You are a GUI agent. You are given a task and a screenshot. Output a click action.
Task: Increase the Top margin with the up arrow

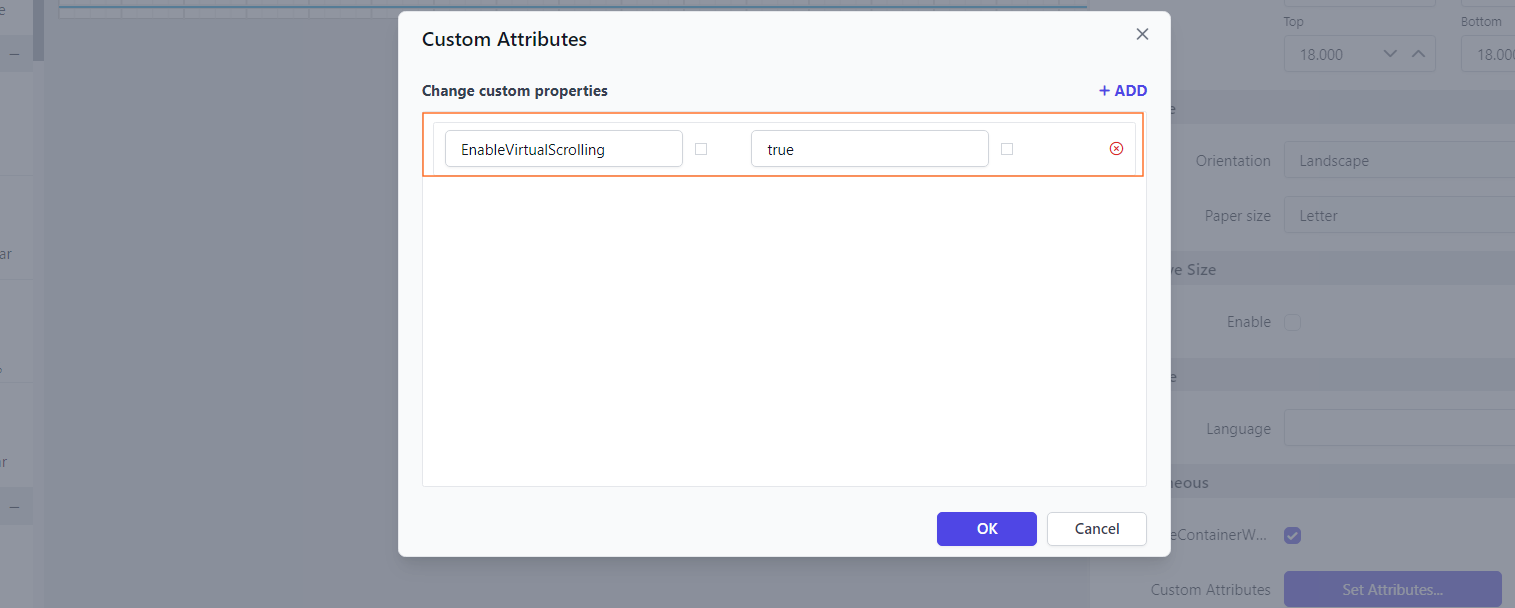pyautogui.click(x=1418, y=53)
